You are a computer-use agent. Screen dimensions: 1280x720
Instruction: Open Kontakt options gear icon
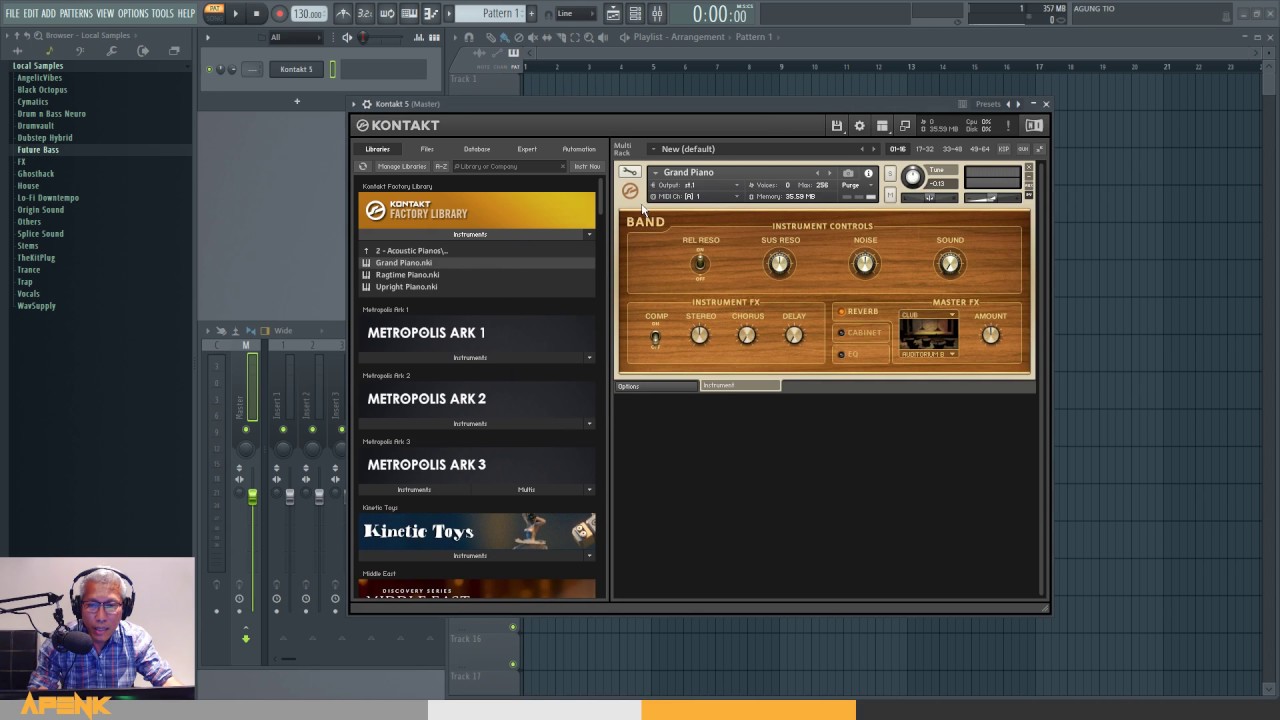(859, 125)
